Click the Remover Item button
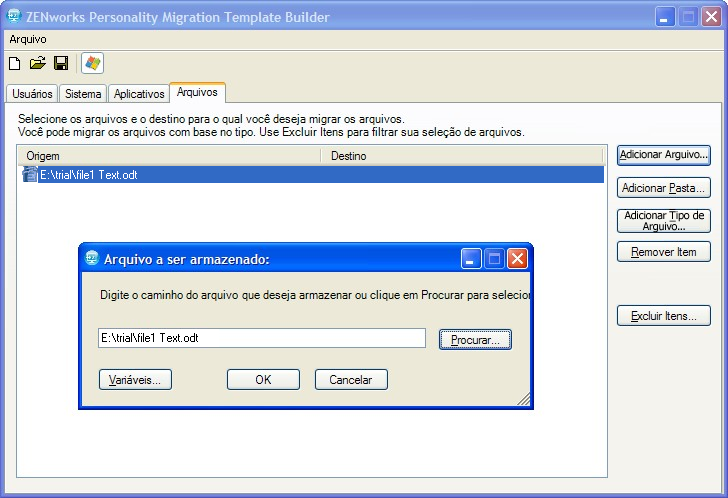 click(x=663, y=252)
